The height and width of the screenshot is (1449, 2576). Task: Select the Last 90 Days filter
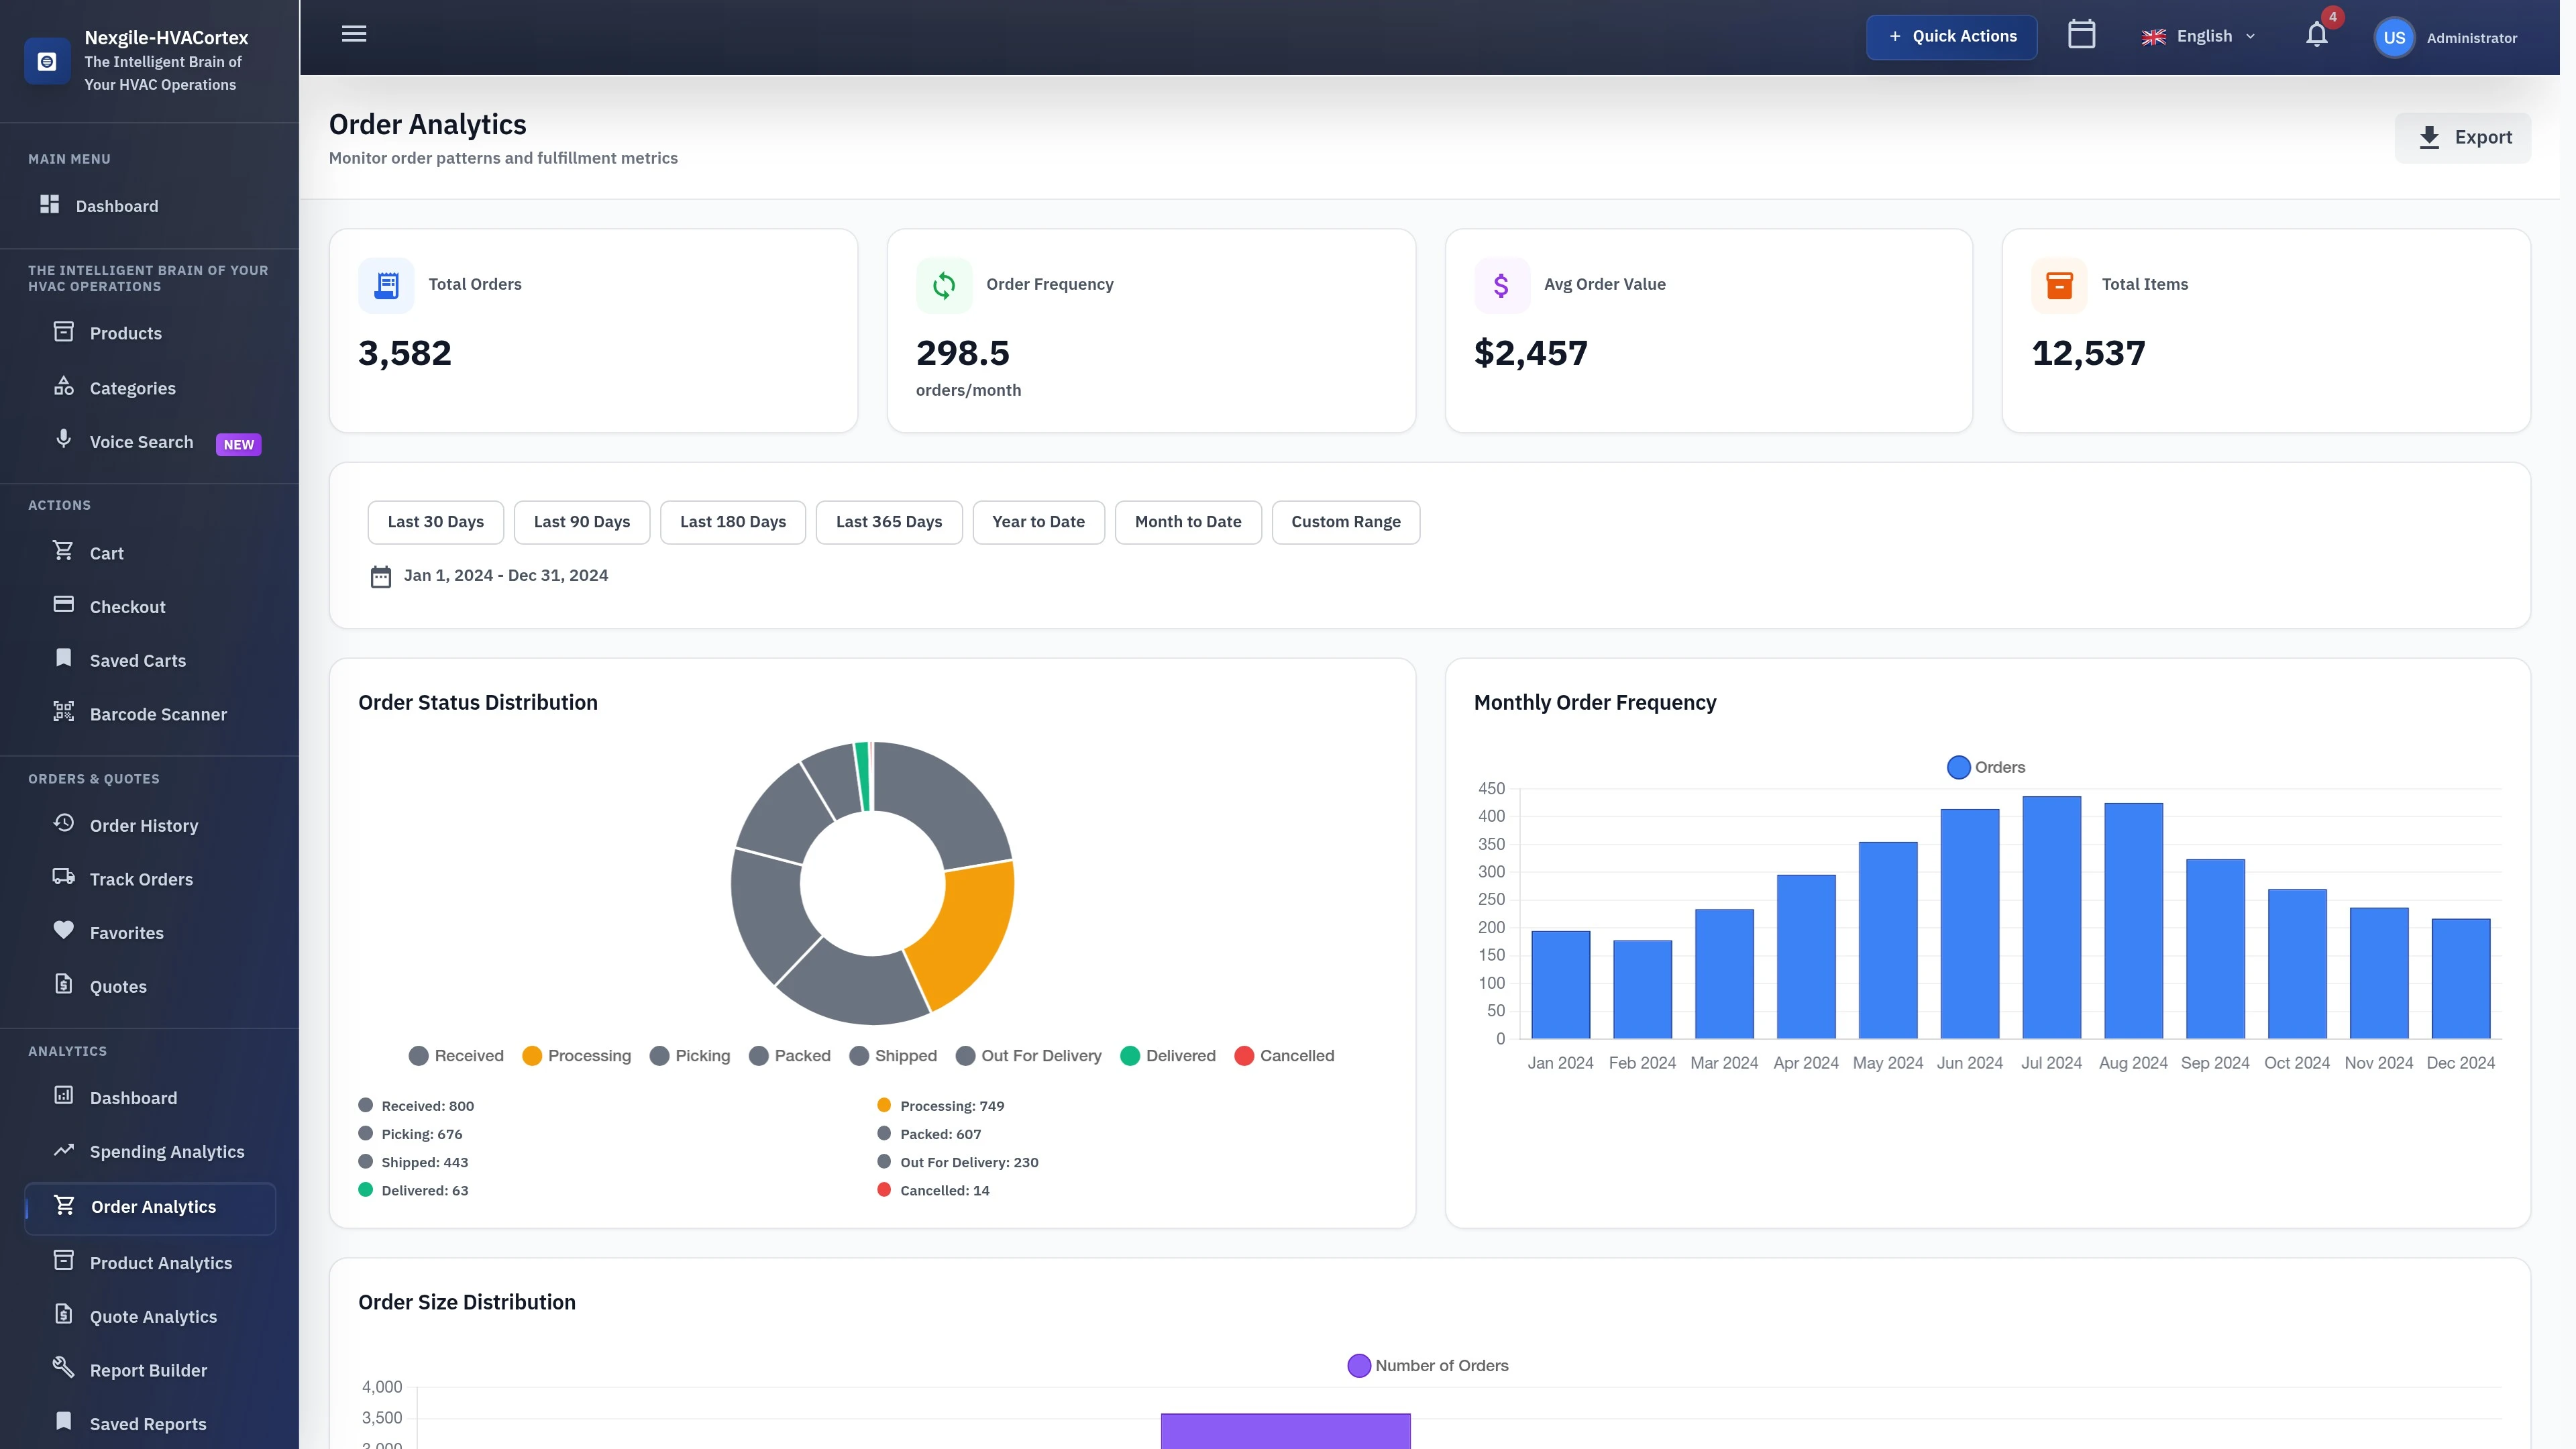(582, 521)
